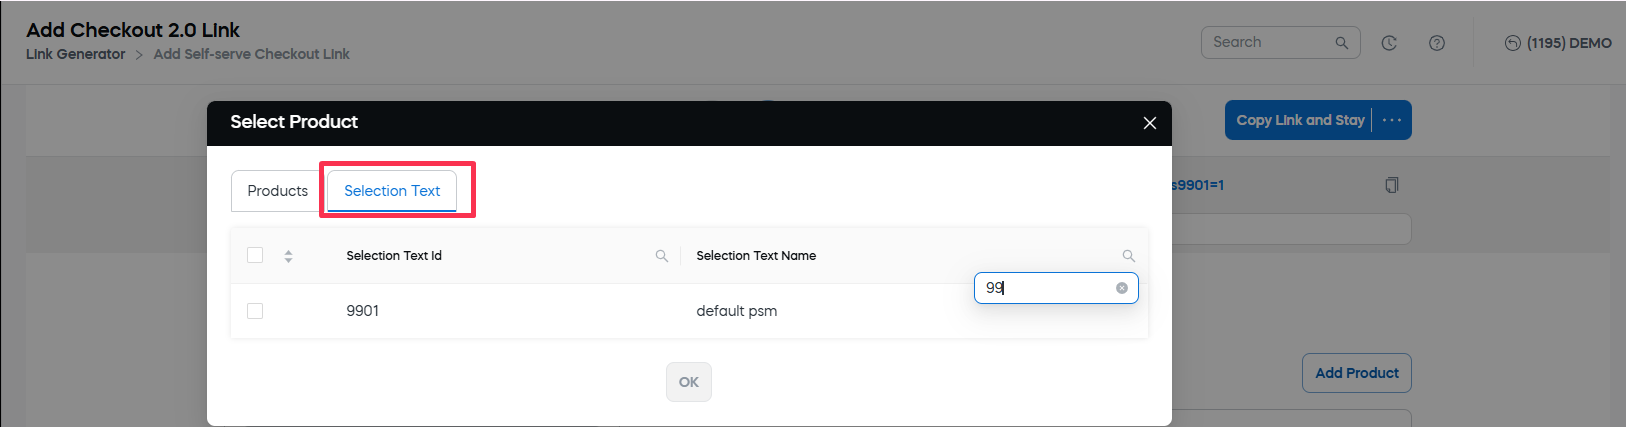Open the history clock icon

click(1389, 43)
